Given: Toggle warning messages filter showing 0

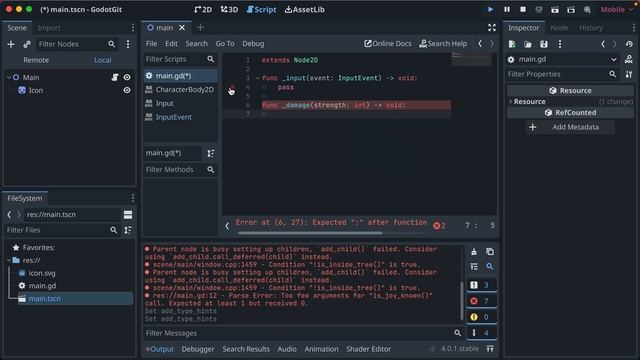Looking at the screenshot, I should [x=482, y=317].
